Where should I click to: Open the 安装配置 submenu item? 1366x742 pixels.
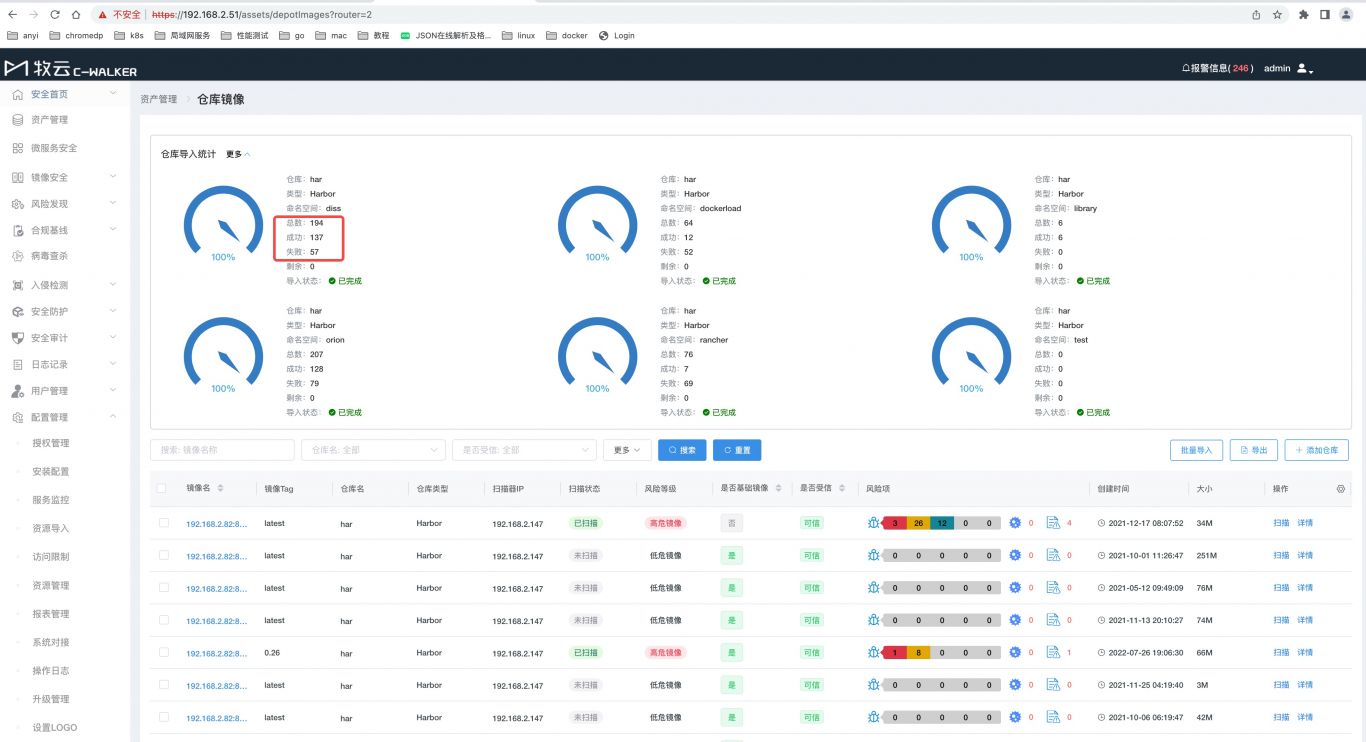pyautogui.click(x=51, y=471)
